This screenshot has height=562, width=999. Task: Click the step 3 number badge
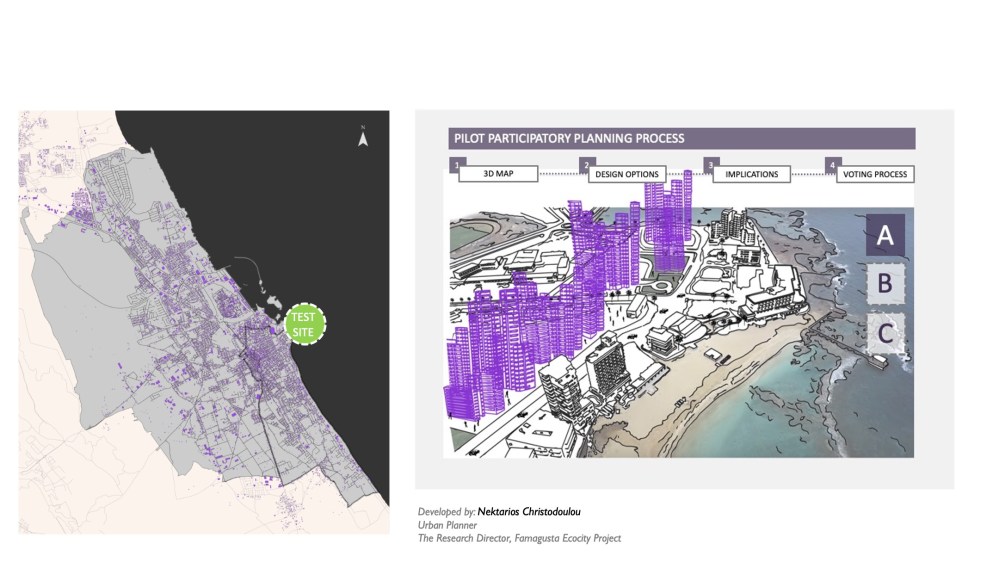coord(710,162)
